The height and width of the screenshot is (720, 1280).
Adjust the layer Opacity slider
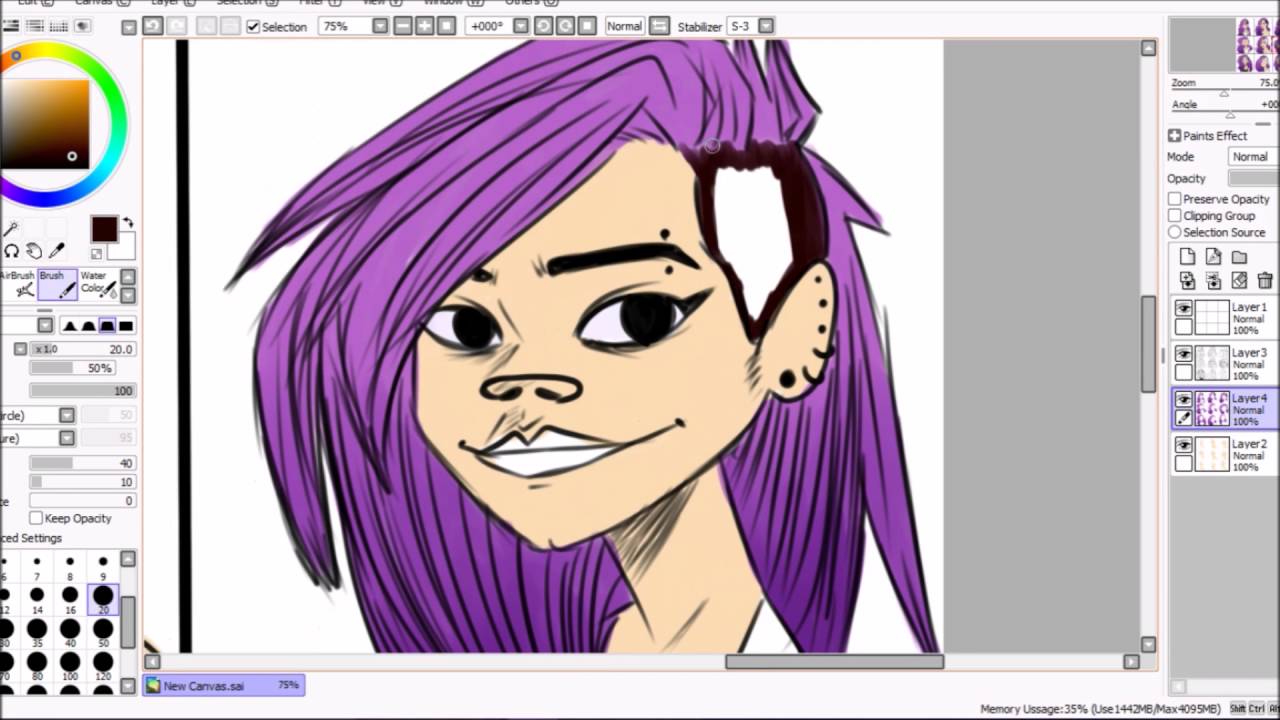coord(1254,178)
